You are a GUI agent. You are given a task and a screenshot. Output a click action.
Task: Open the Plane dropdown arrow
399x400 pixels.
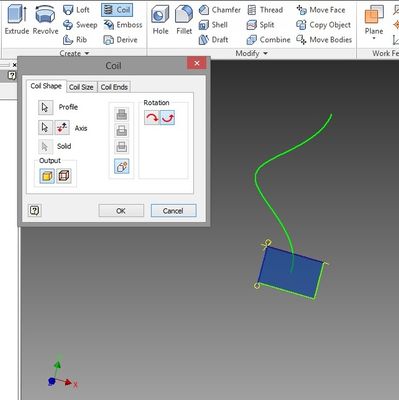[x=374, y=38]
